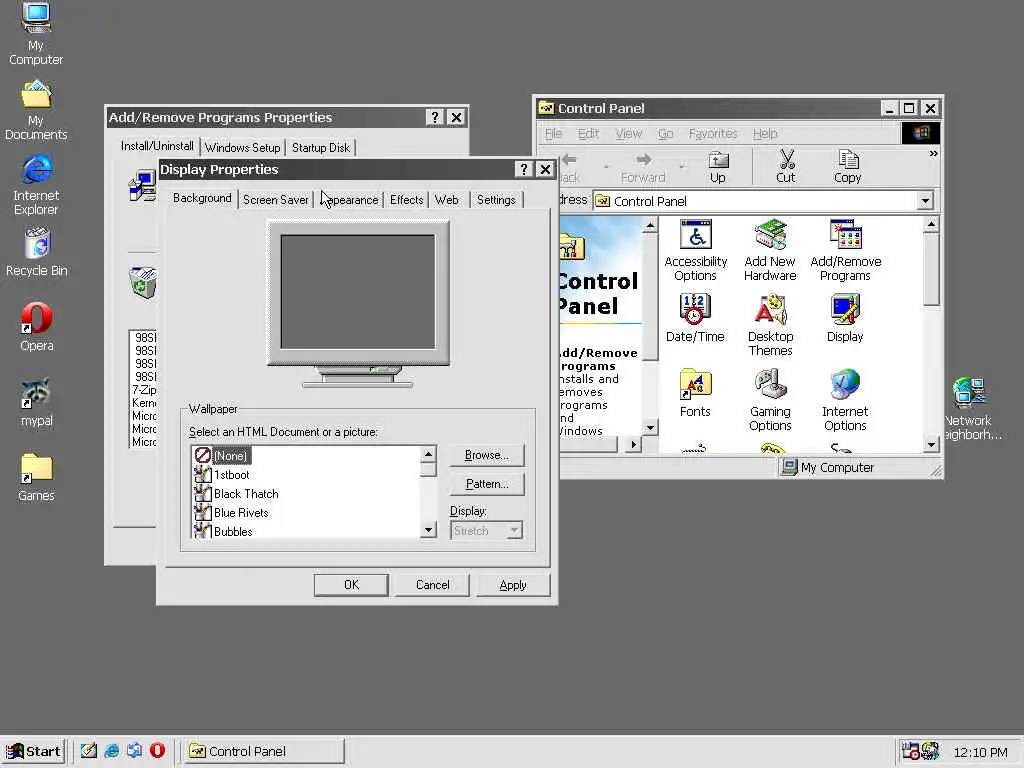Select 1stboot wallpaper
Image resolution: width=1024 pixels, height=768 pixels.
(x=221, y=475)
